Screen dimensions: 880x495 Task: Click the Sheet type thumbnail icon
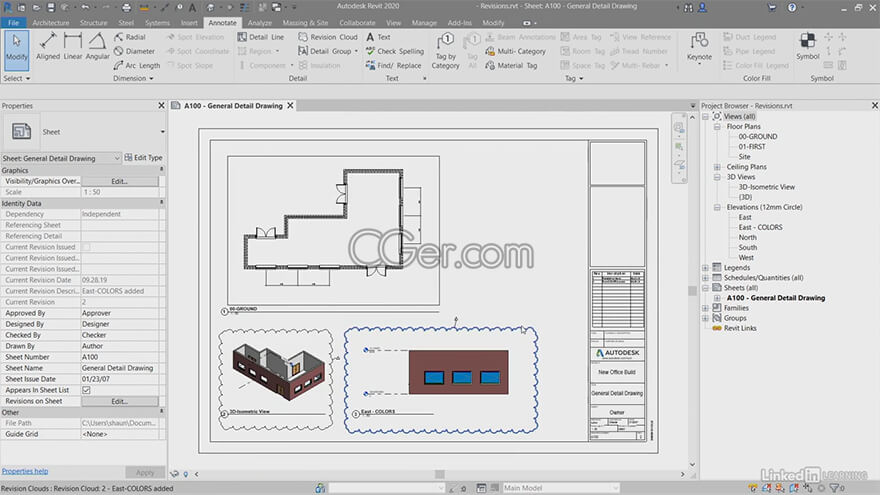tap(21, 131)
